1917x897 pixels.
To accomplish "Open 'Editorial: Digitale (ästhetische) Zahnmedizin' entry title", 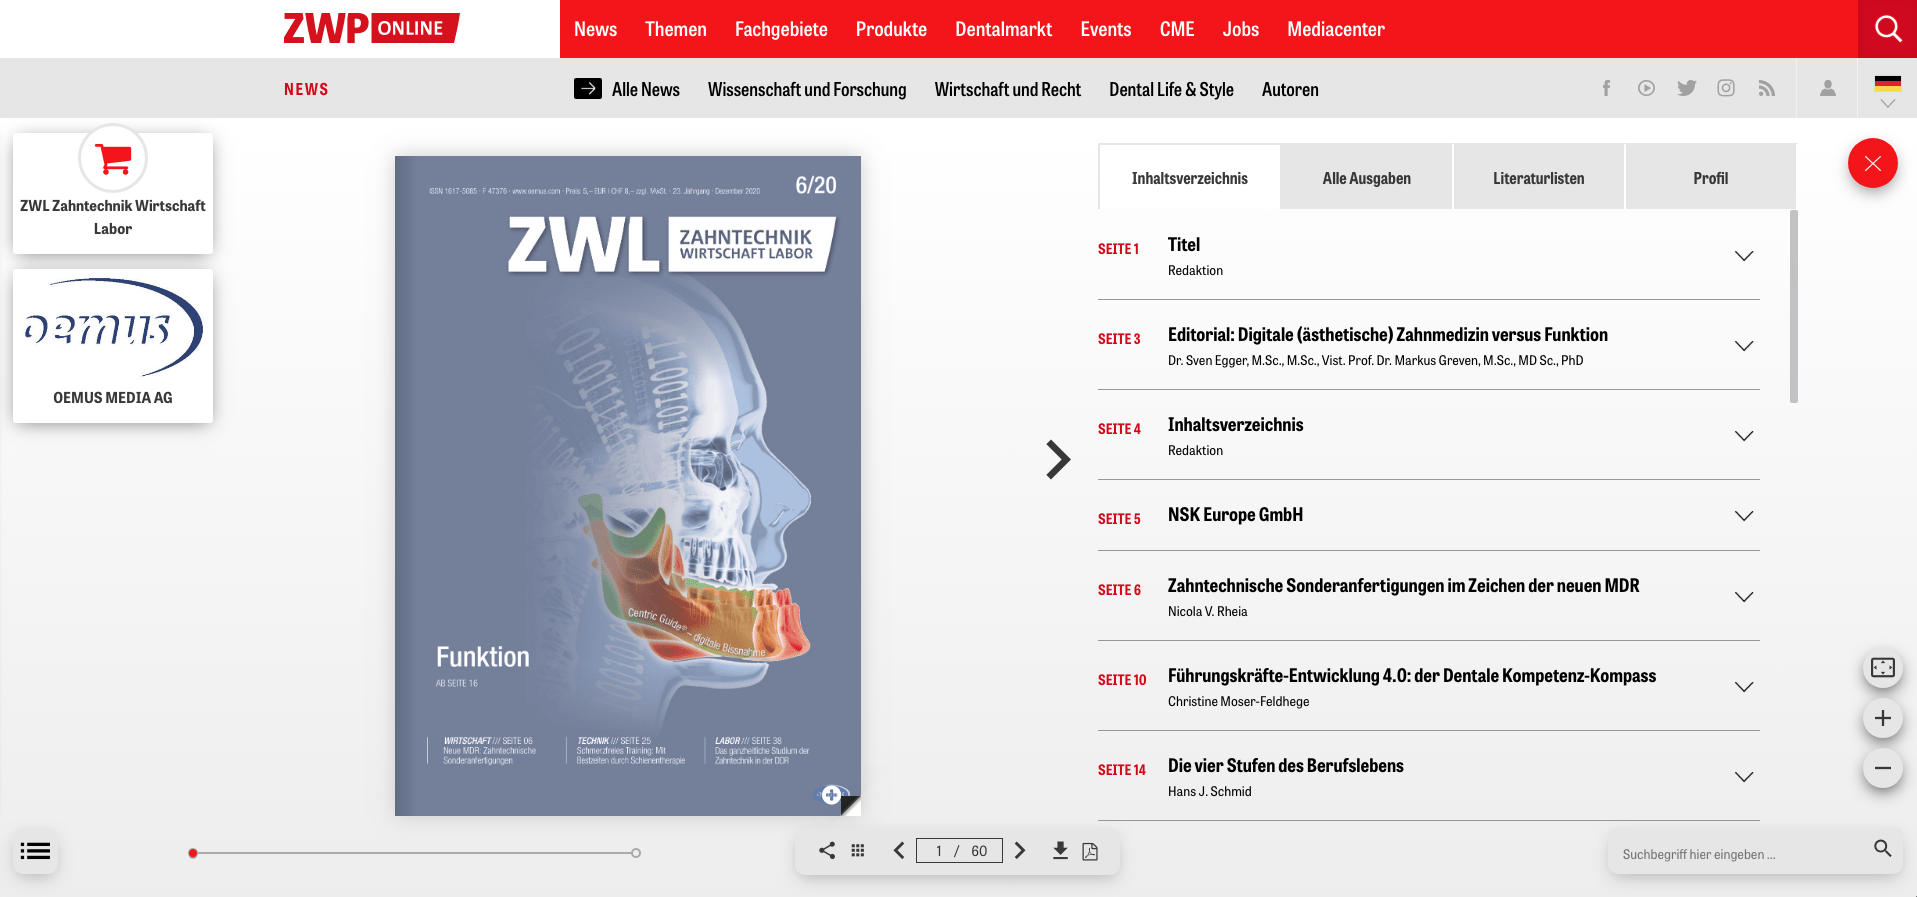I will tap(1388, 334).
